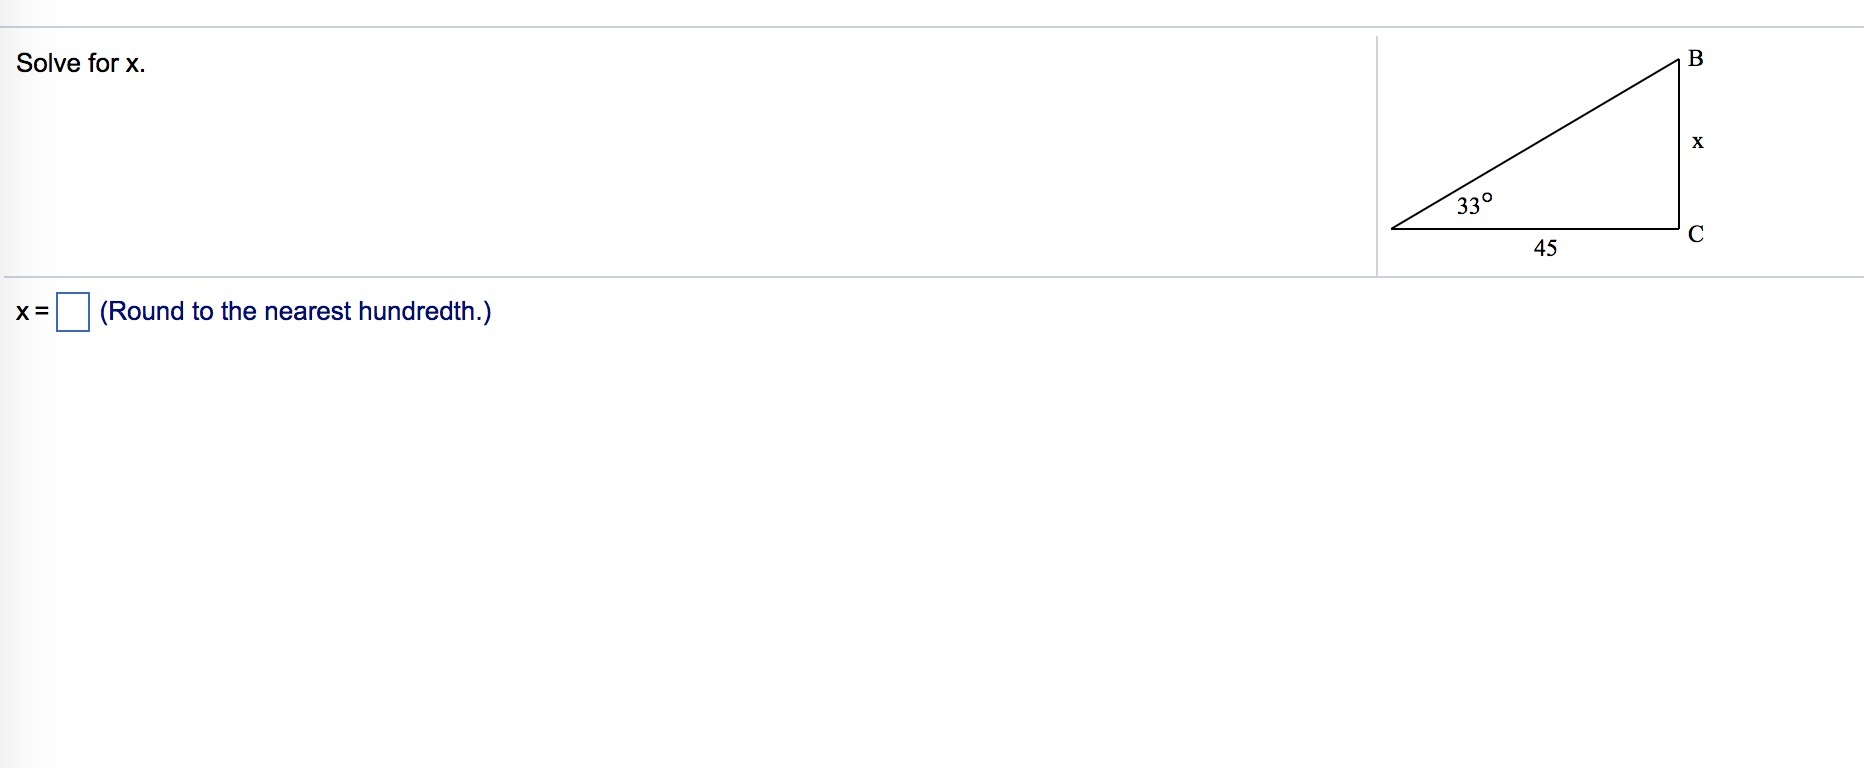Click the 33° angle label
Screen dimensions: 1864x768
1474,205
